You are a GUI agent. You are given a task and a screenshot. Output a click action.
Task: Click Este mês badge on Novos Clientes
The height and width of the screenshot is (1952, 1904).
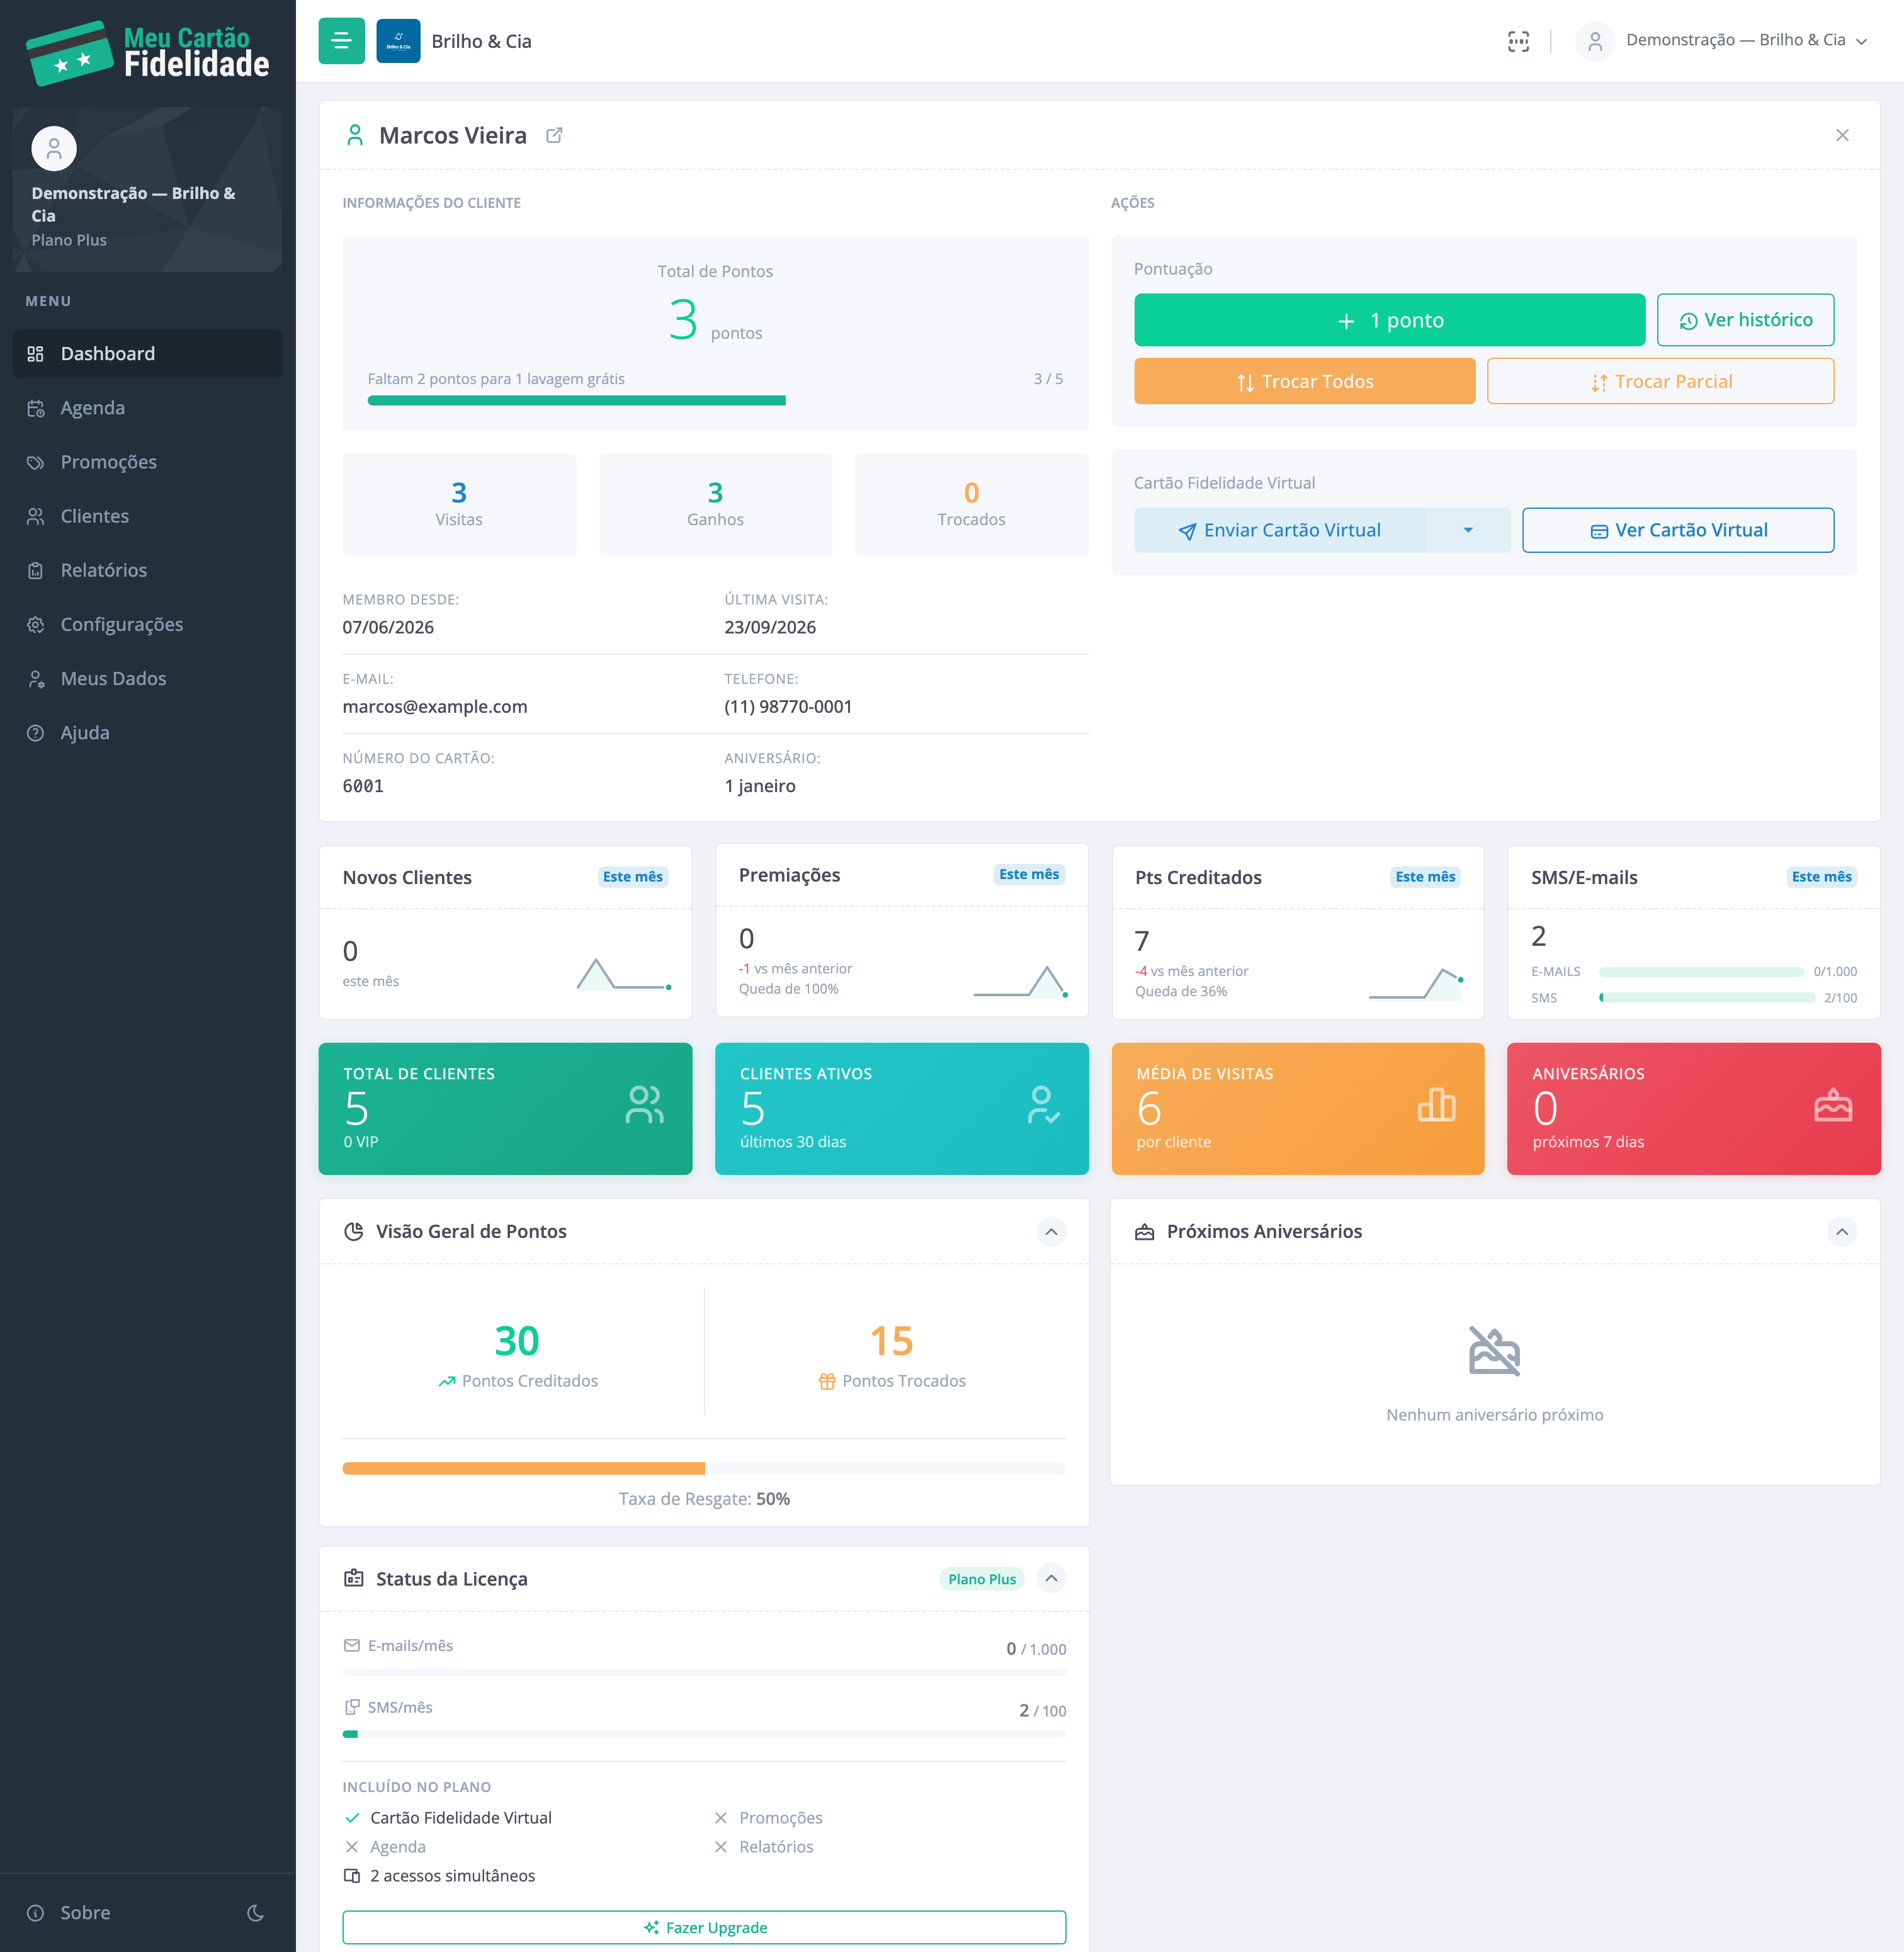(633, 877)
